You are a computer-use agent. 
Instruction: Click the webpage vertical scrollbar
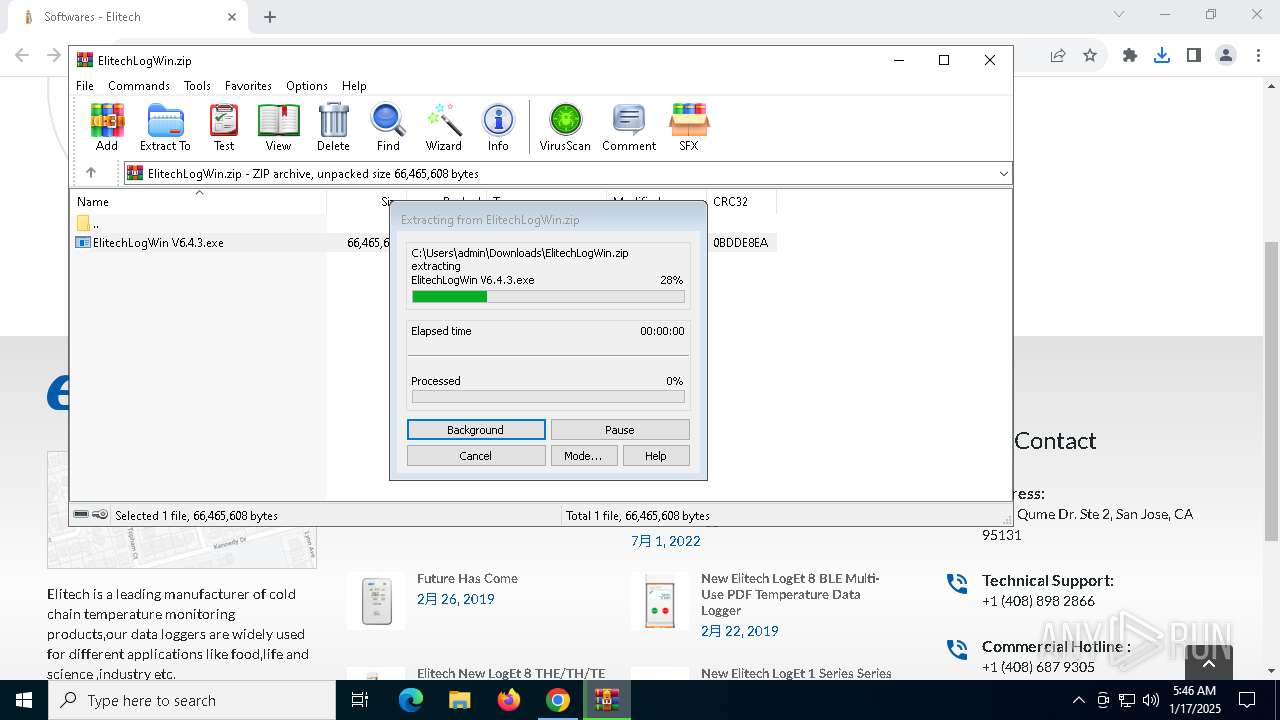click(1271, 390)
